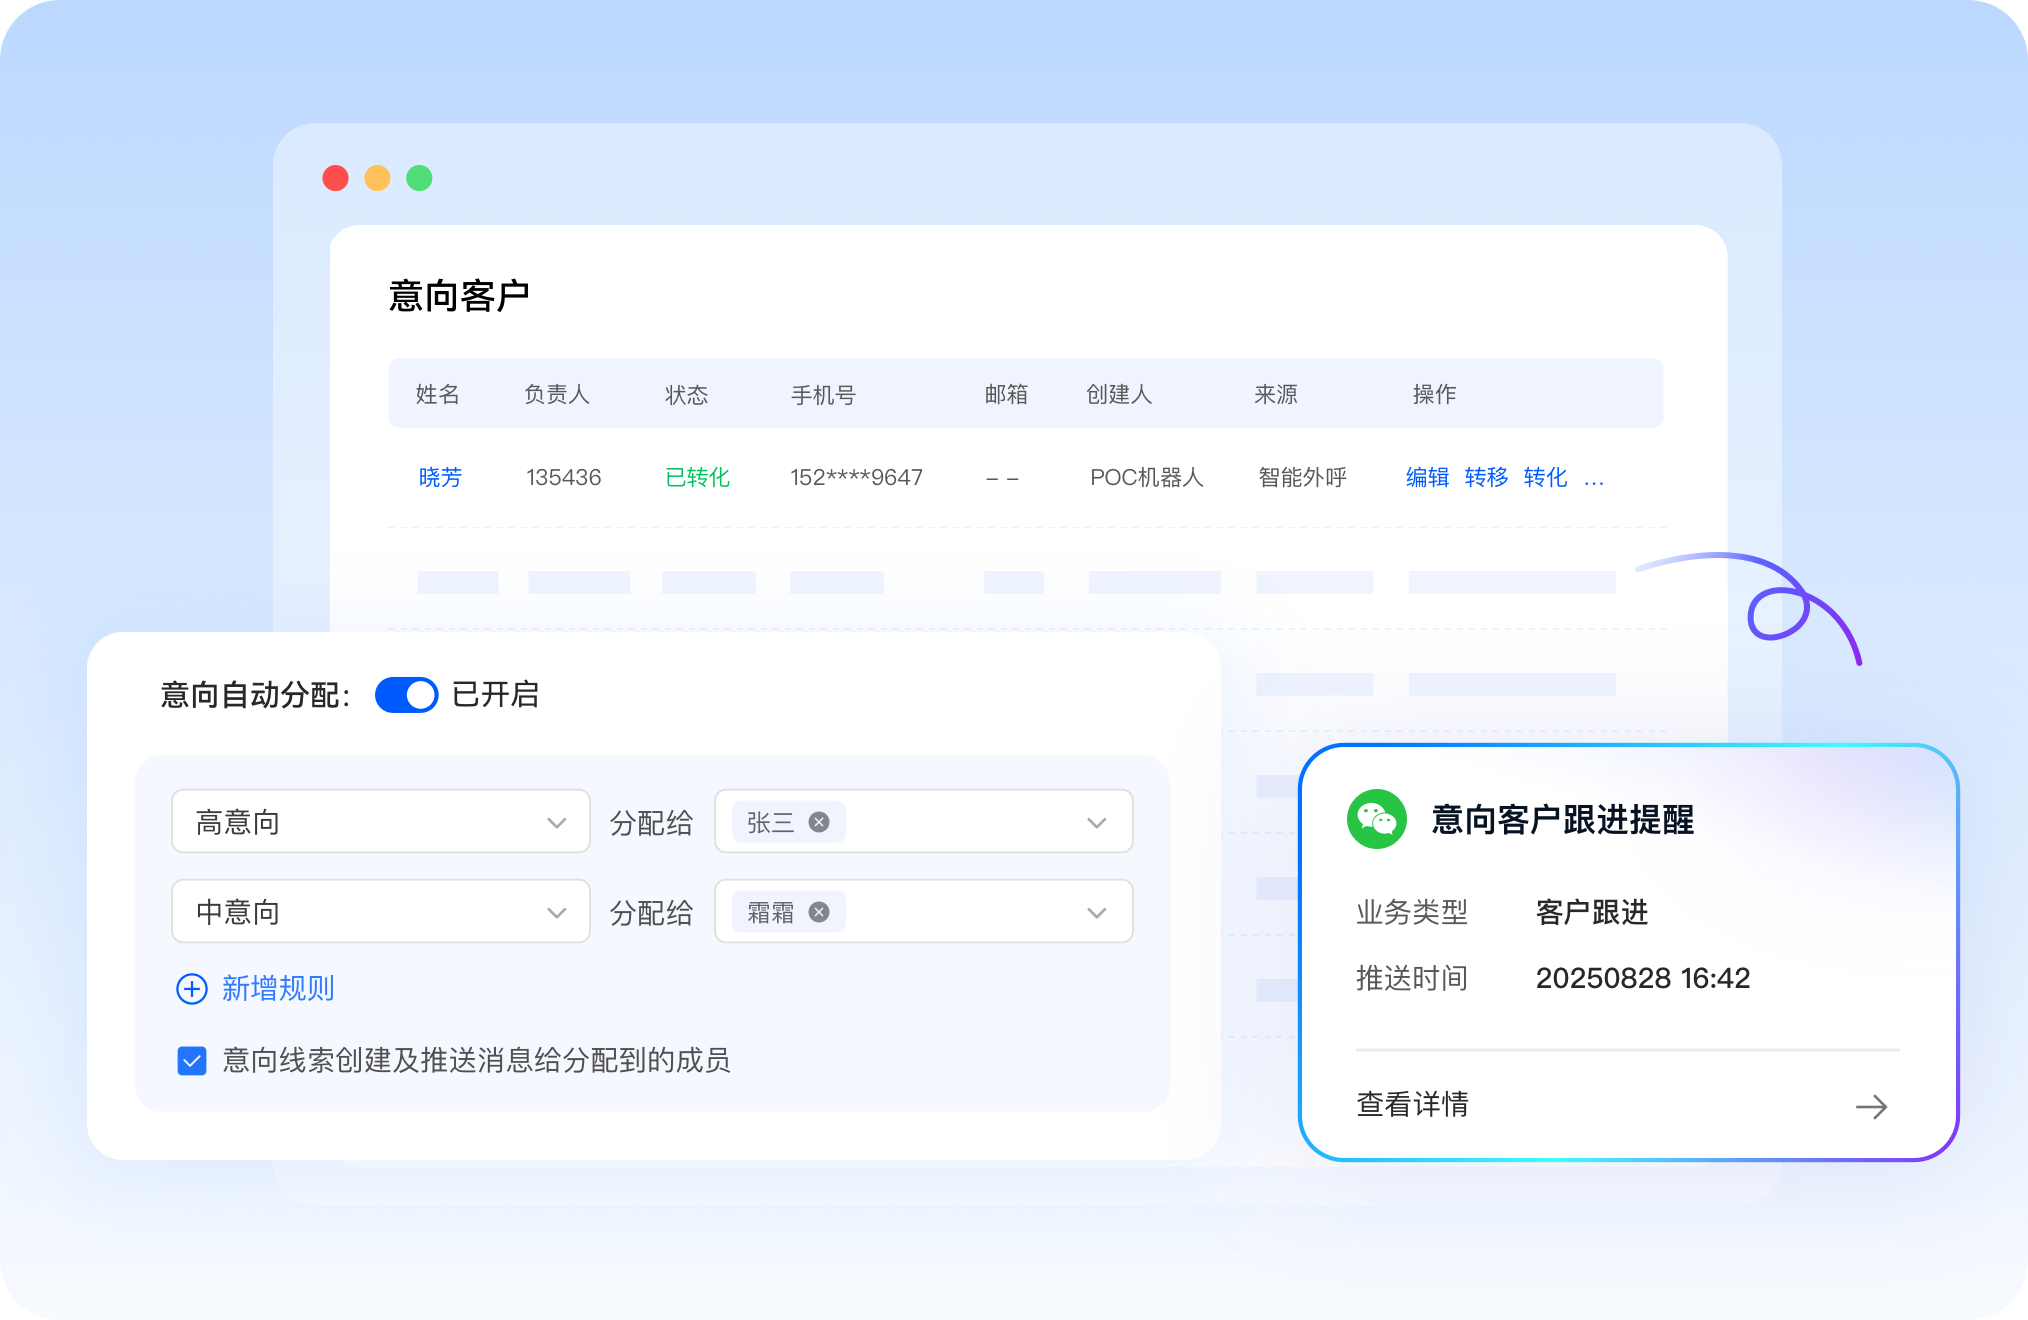Image resolution: width=2028 pixels, height=1320 pixels.
Task: Click the arrow icon next to 查看详情
Action: pyautogui.click(x=1872, y=1106)
